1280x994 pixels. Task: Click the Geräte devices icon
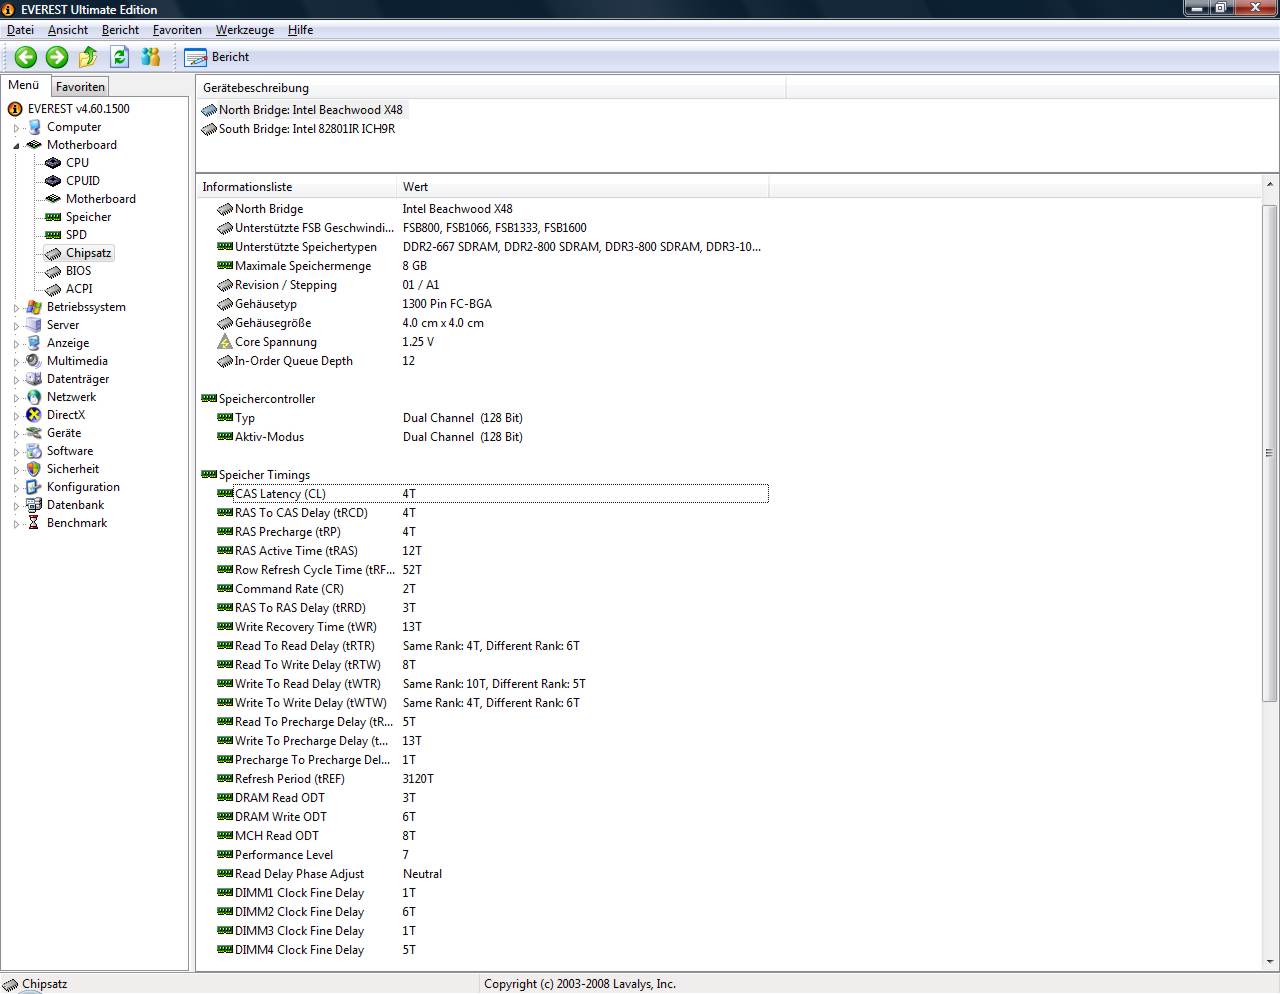point(34,433)
